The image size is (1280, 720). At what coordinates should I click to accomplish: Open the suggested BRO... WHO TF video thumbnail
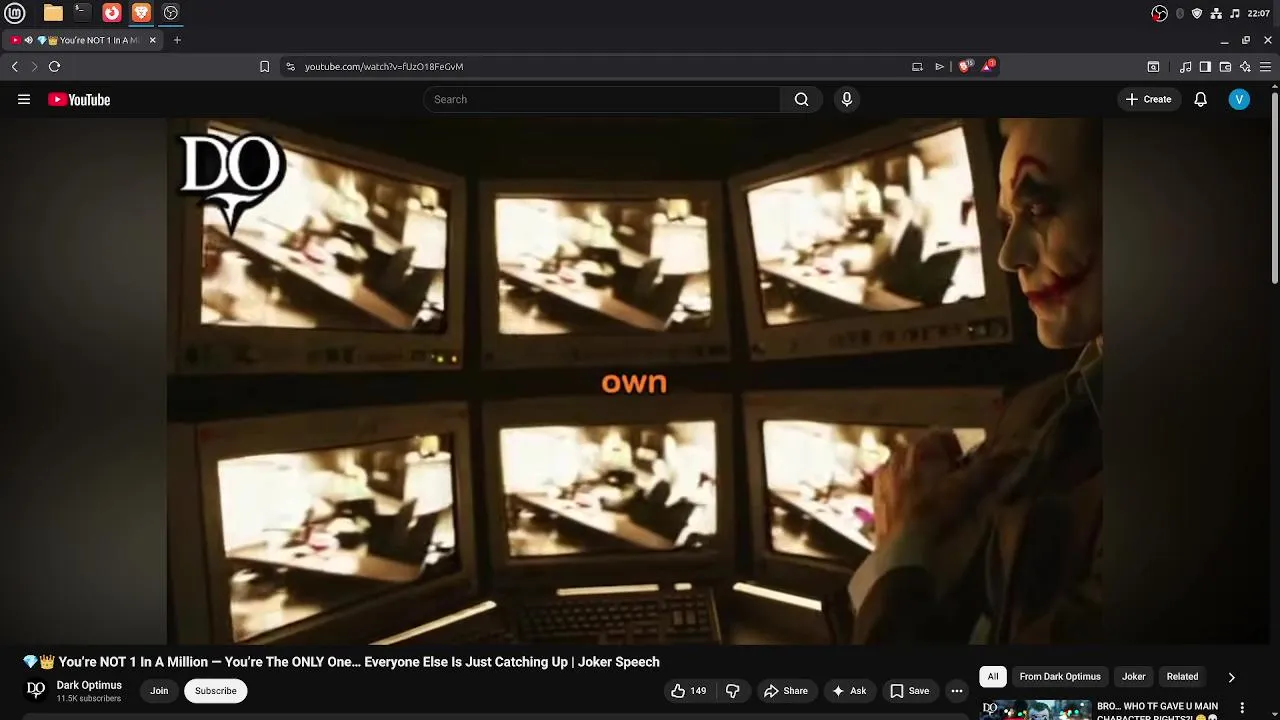tap(1035, 710)
